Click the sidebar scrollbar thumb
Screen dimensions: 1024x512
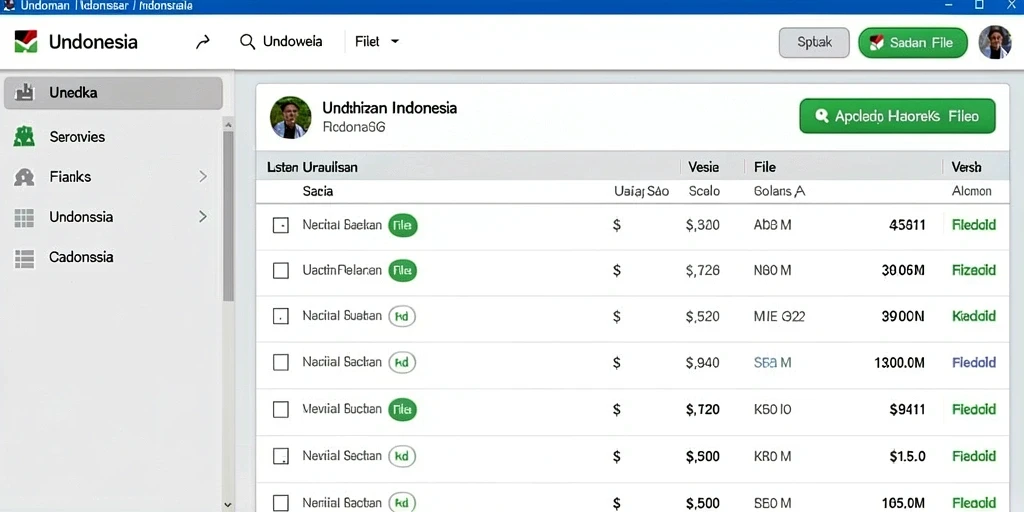click(x=228, y=216)
